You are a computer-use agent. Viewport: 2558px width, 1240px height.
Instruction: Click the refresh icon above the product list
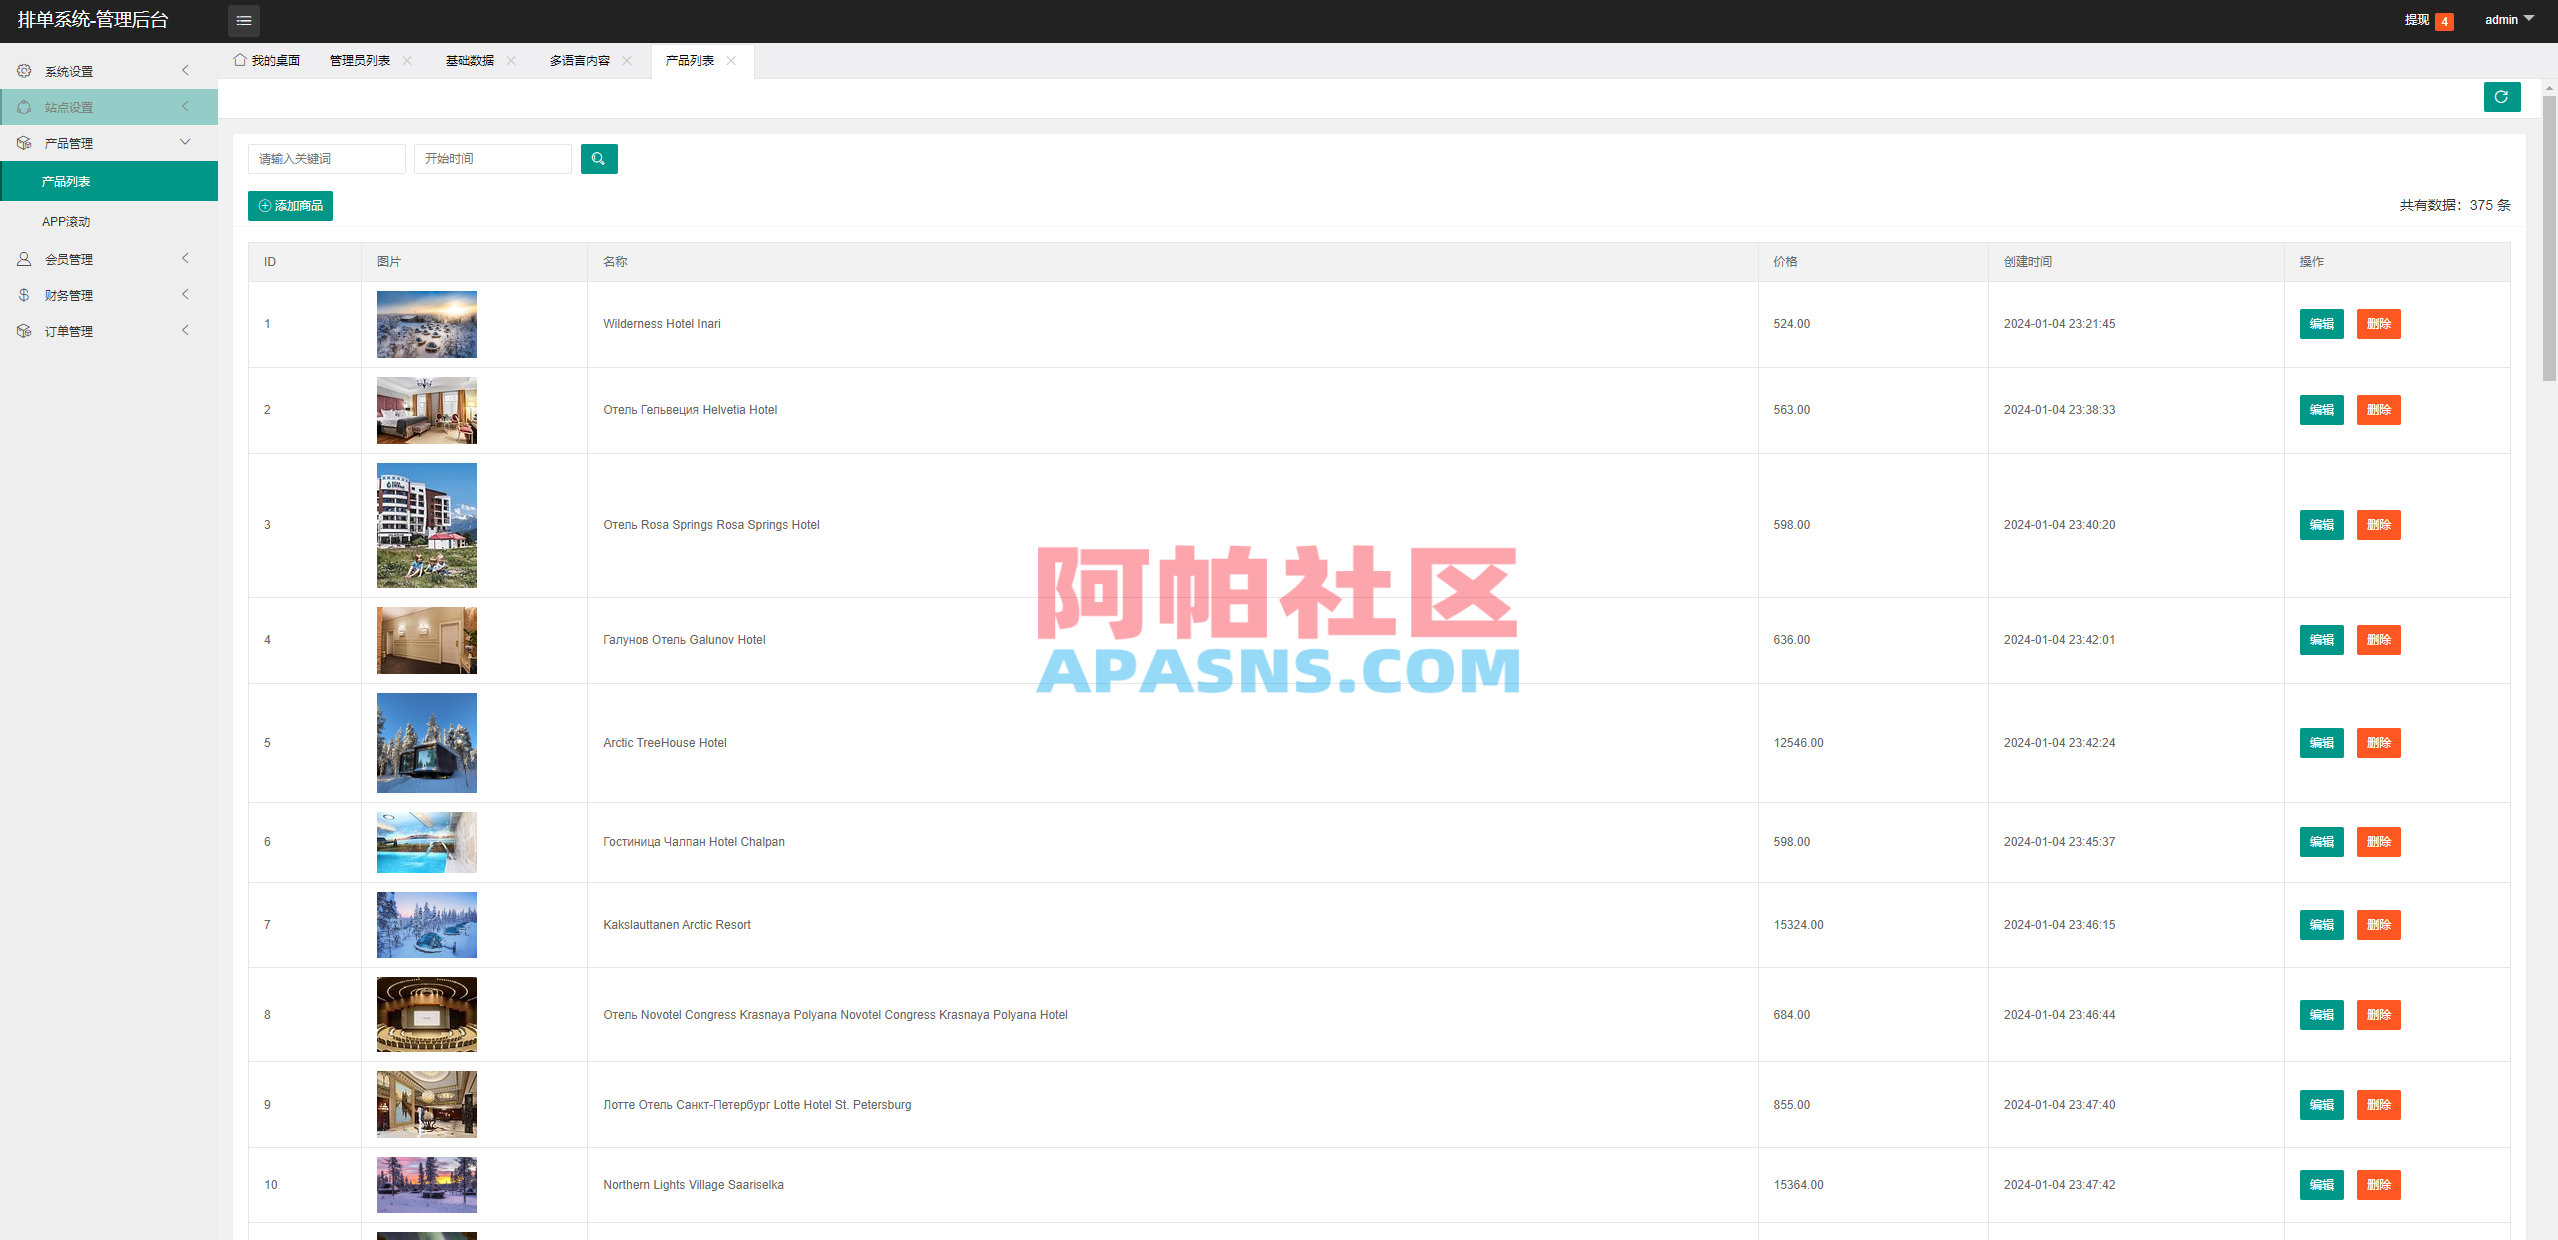coord(2501,97)
